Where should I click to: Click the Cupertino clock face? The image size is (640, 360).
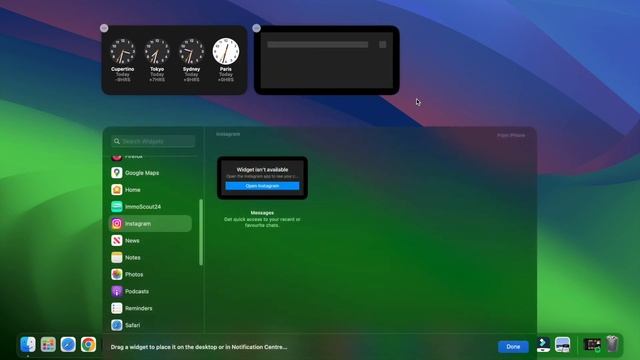(x=122, y=51)
